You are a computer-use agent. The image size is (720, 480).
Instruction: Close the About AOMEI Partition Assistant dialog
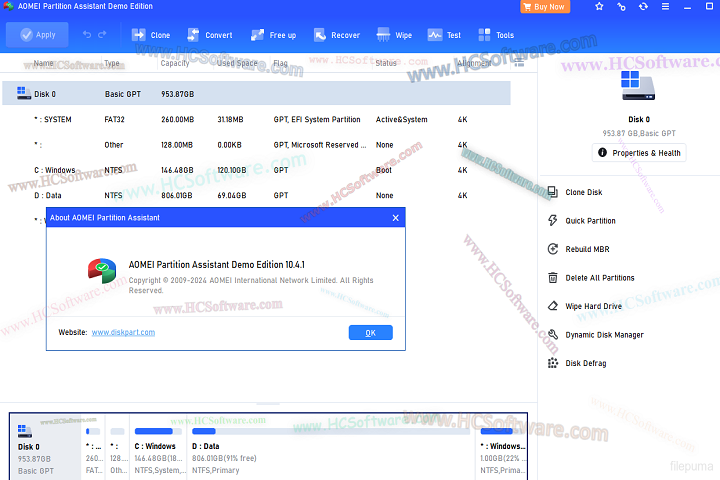click(x=395, y=218)
